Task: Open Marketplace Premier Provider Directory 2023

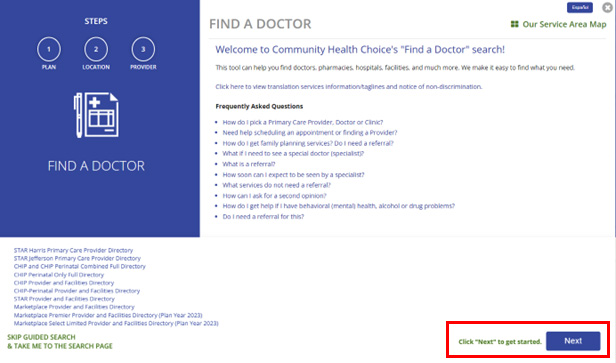Action: click(108, 315)
